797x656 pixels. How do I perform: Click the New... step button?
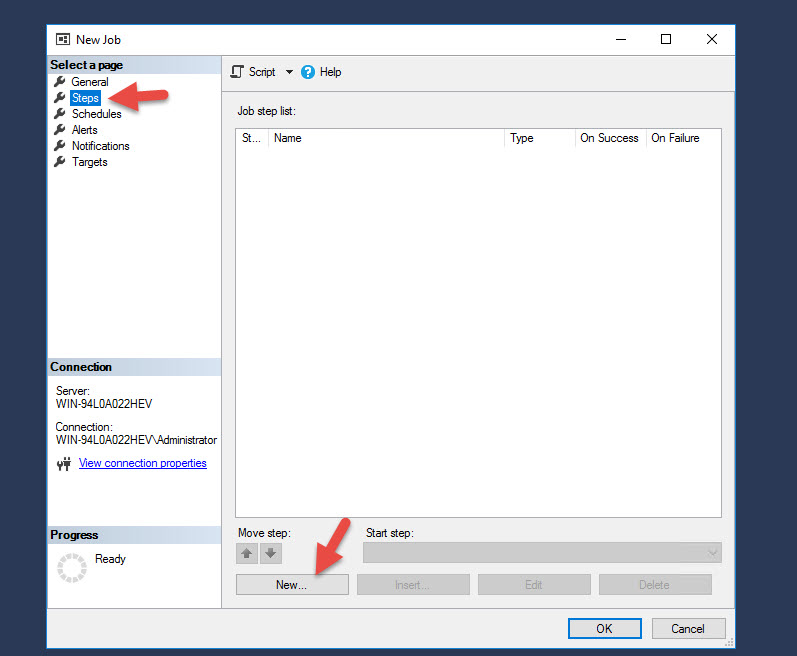pyautogui.click(x=292, y=584)
